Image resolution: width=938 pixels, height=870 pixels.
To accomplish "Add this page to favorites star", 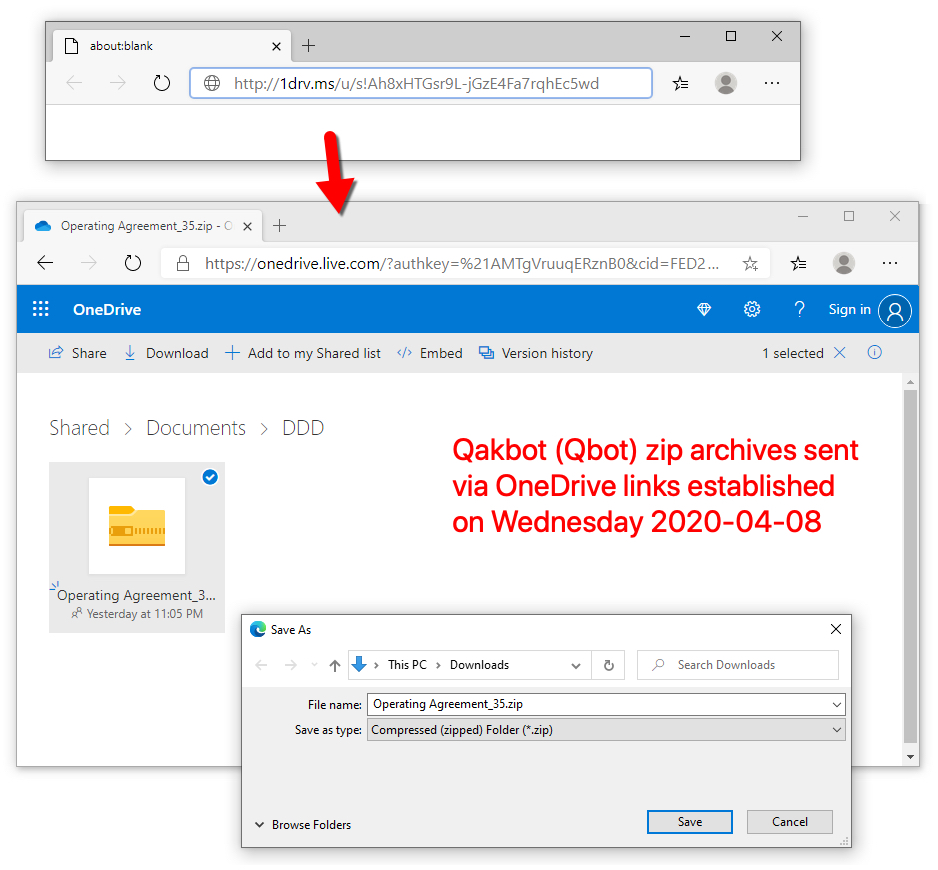I will pyautogui.click(x=750, y=263).
